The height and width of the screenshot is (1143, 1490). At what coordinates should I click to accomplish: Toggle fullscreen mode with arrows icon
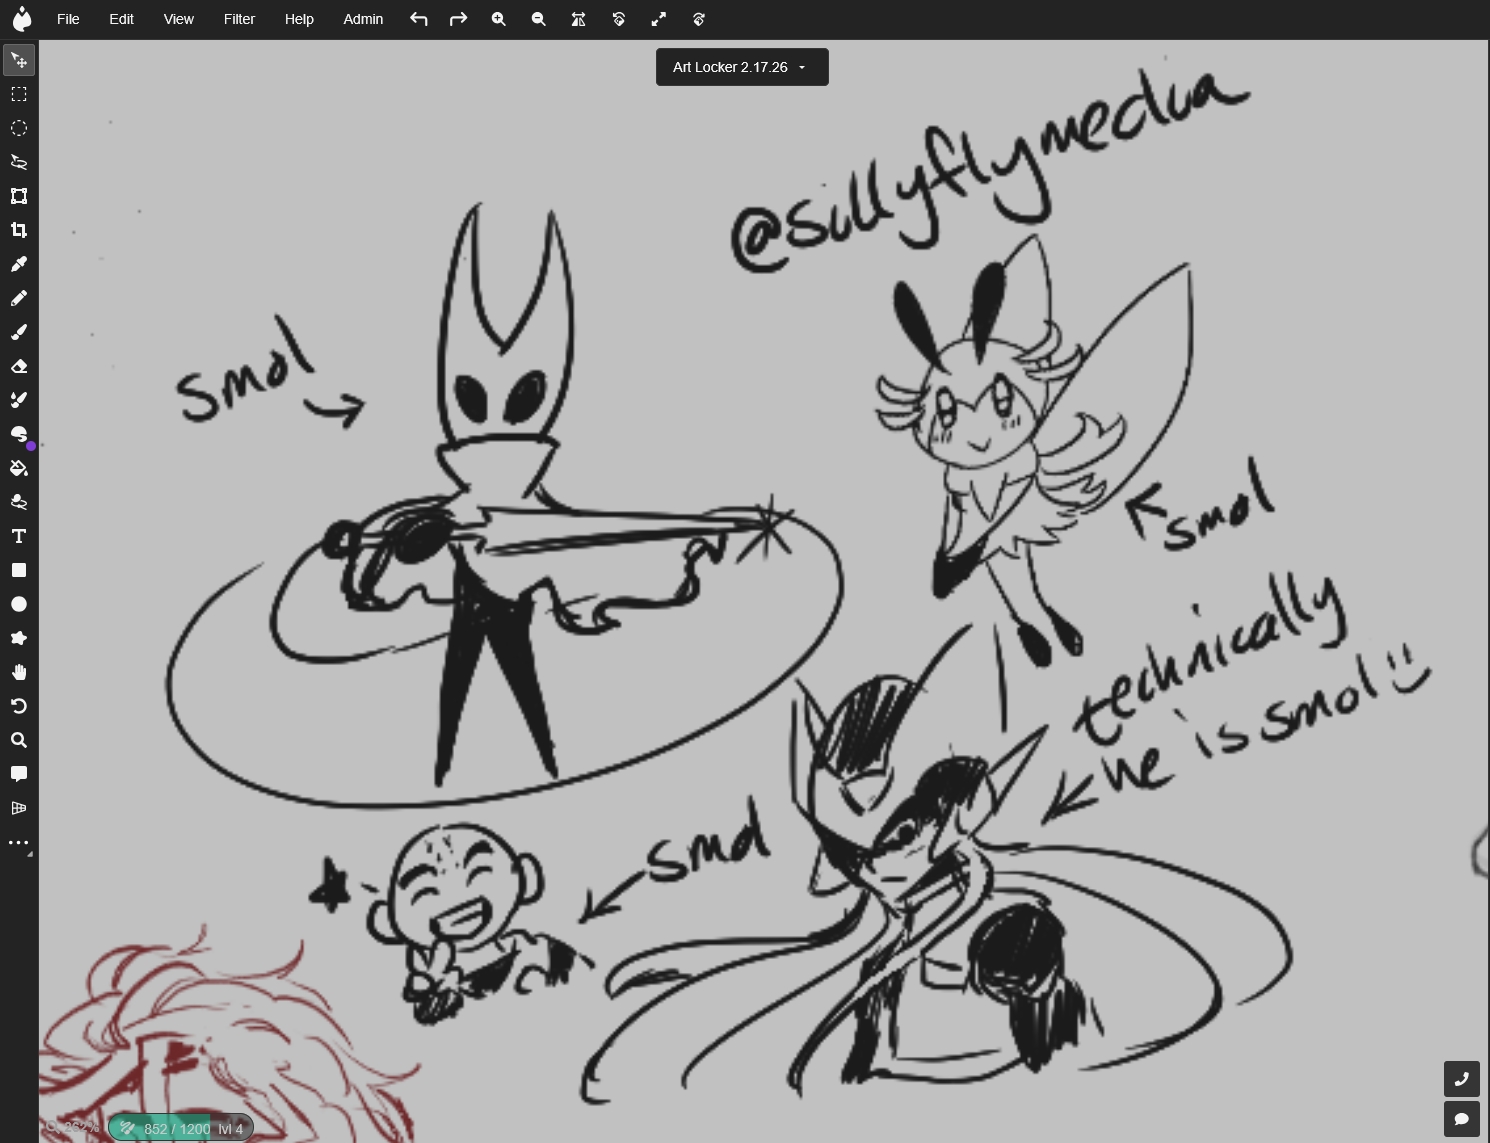658,19
